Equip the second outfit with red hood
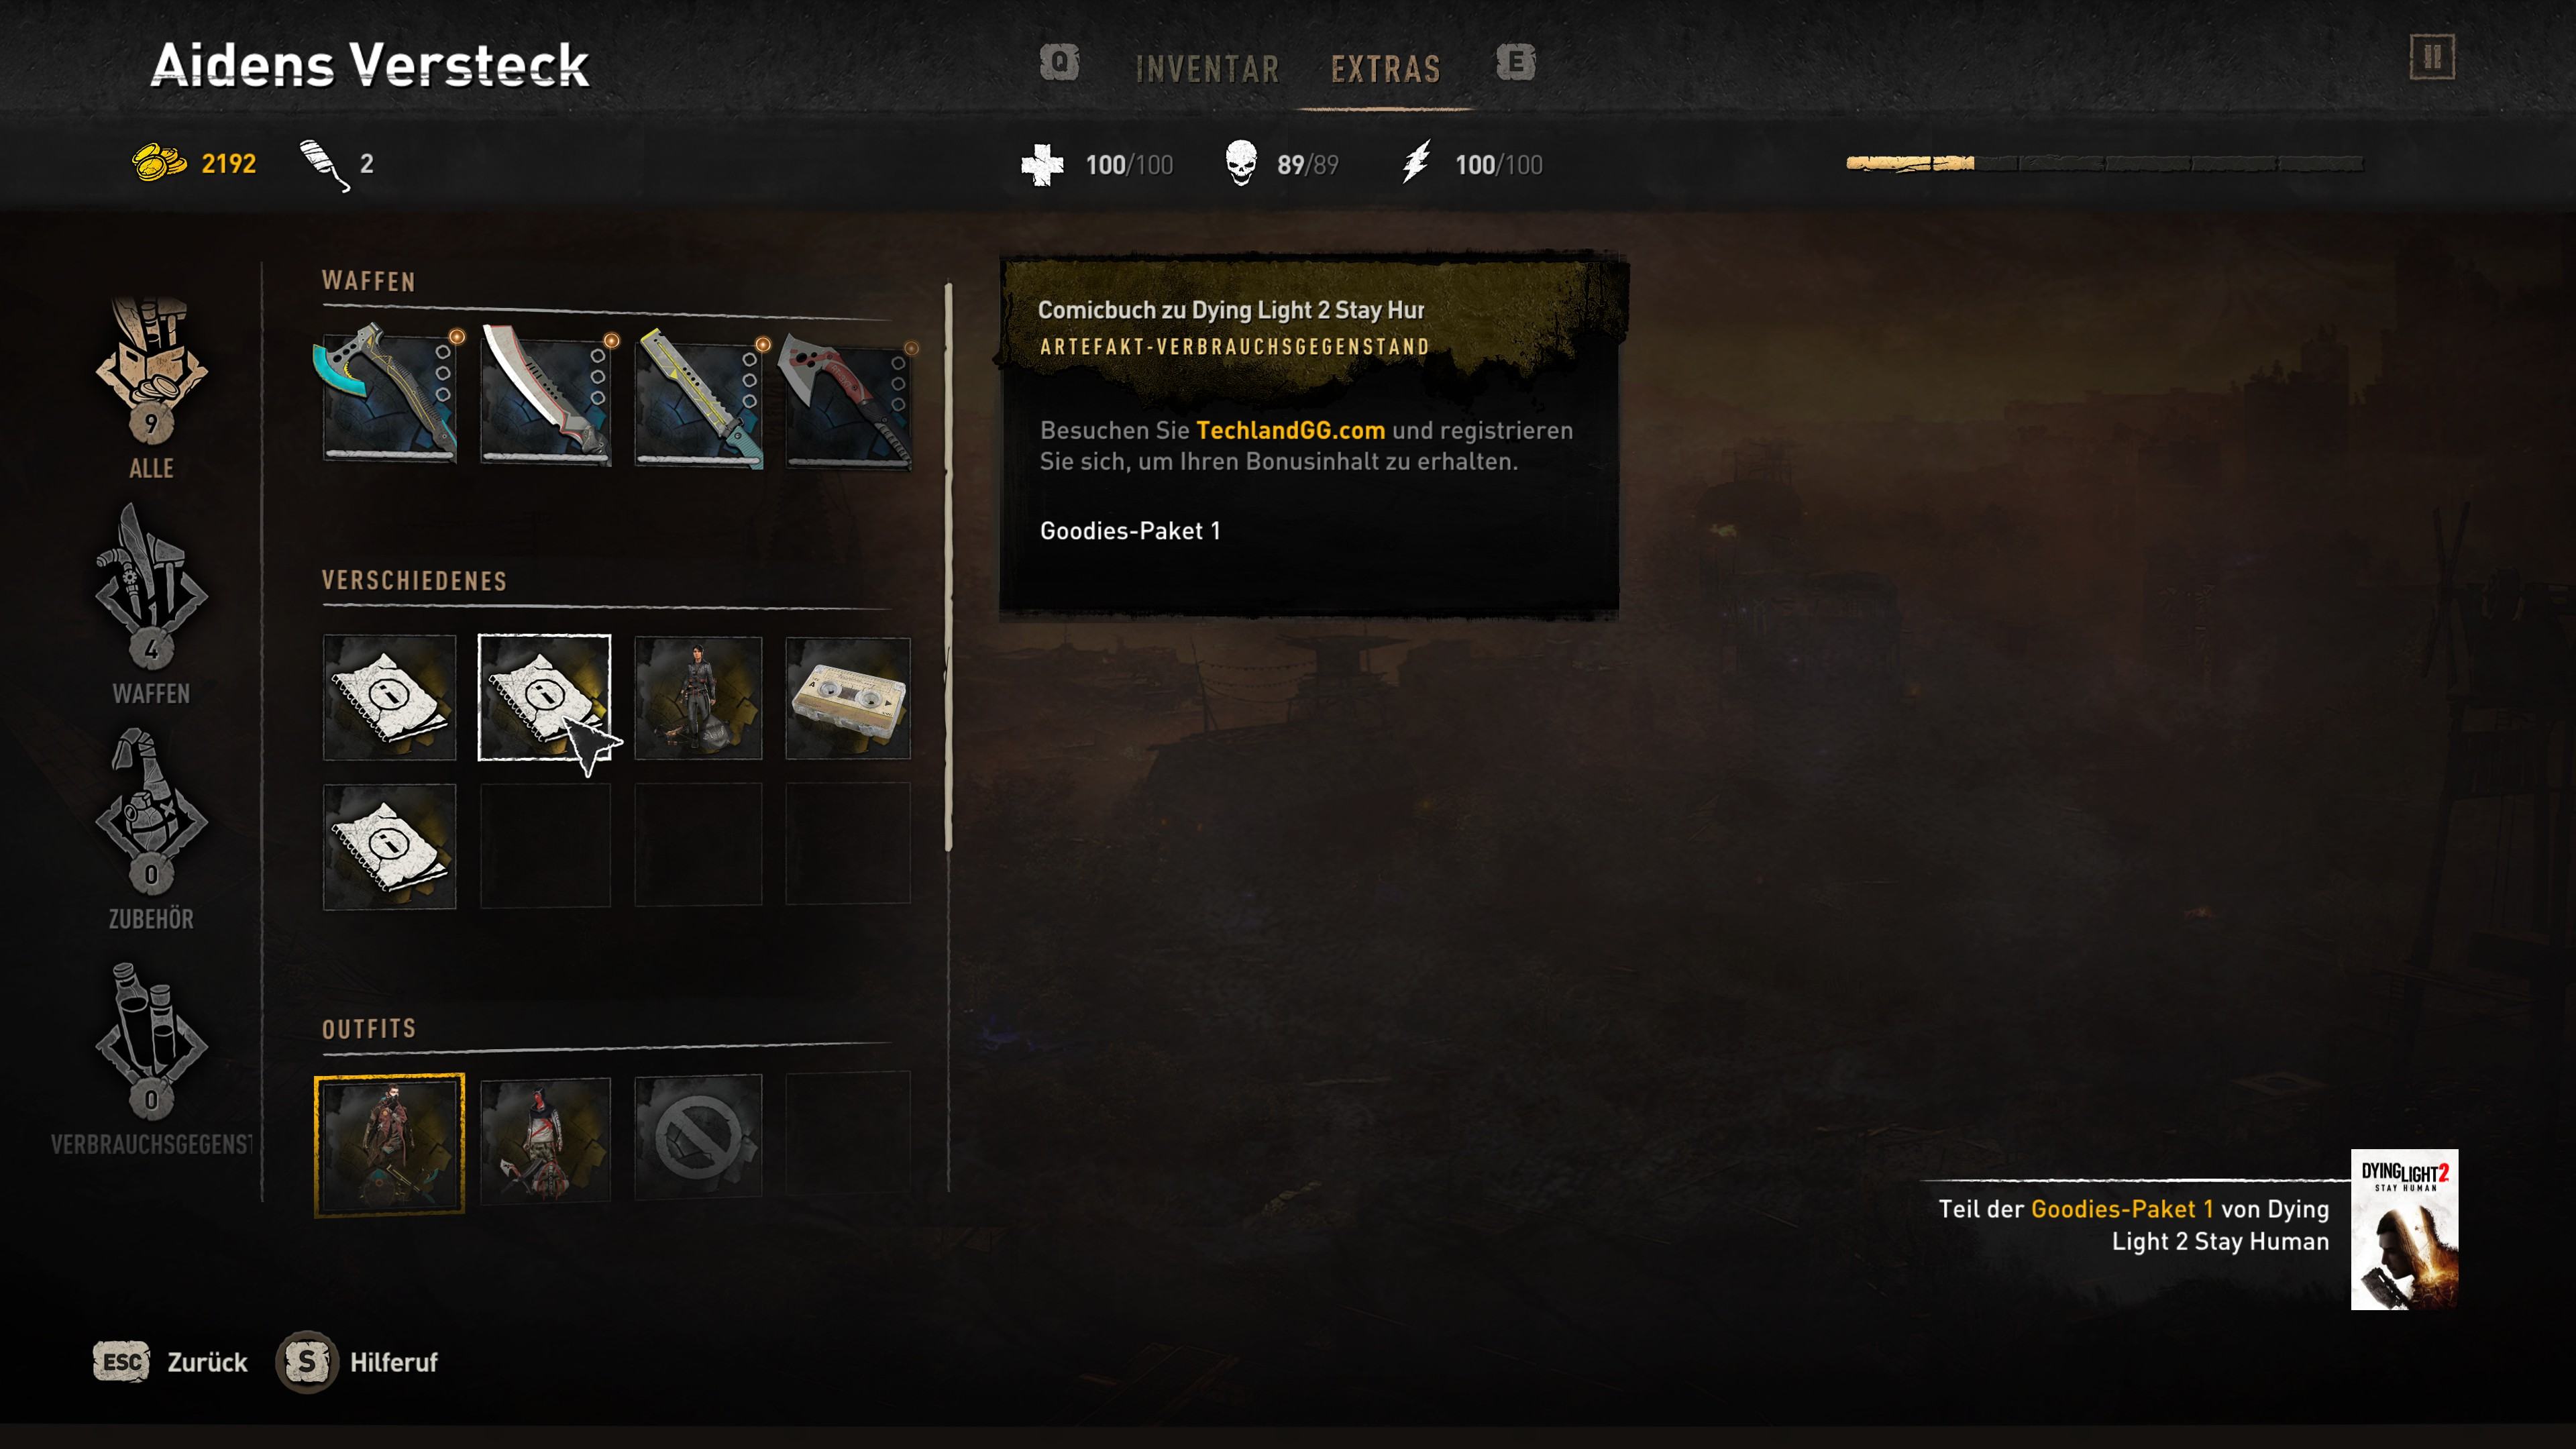 pyautogui.click(x=545, y=1140)
